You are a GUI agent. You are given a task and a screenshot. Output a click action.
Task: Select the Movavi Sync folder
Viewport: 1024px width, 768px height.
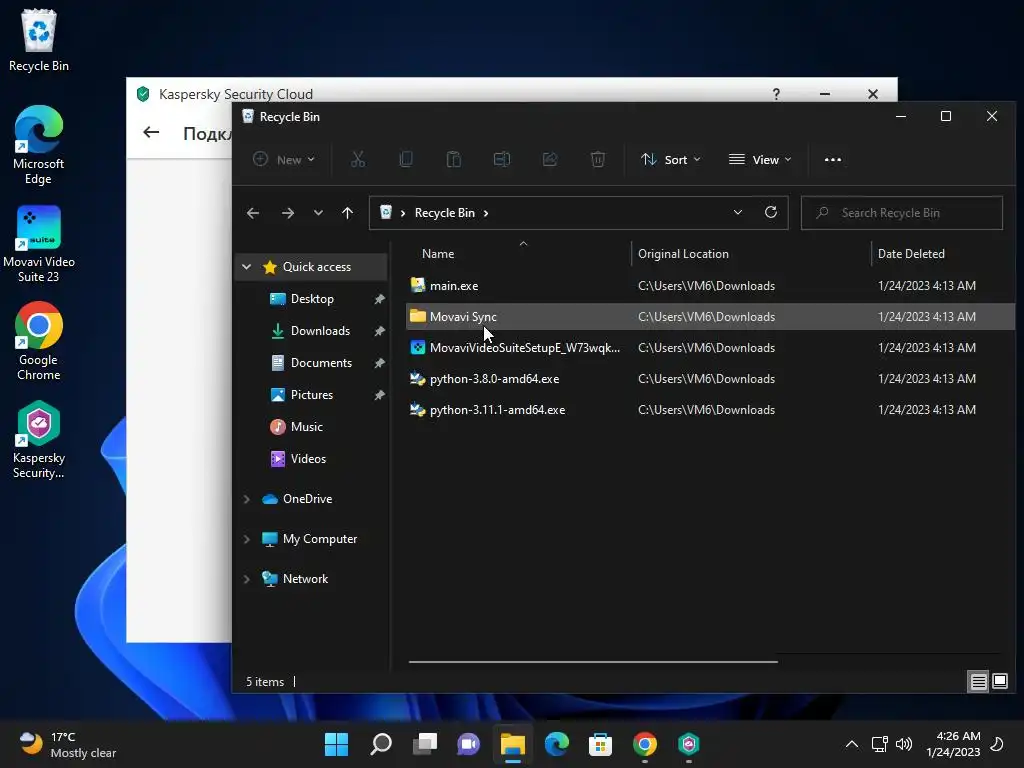point(711,317)
